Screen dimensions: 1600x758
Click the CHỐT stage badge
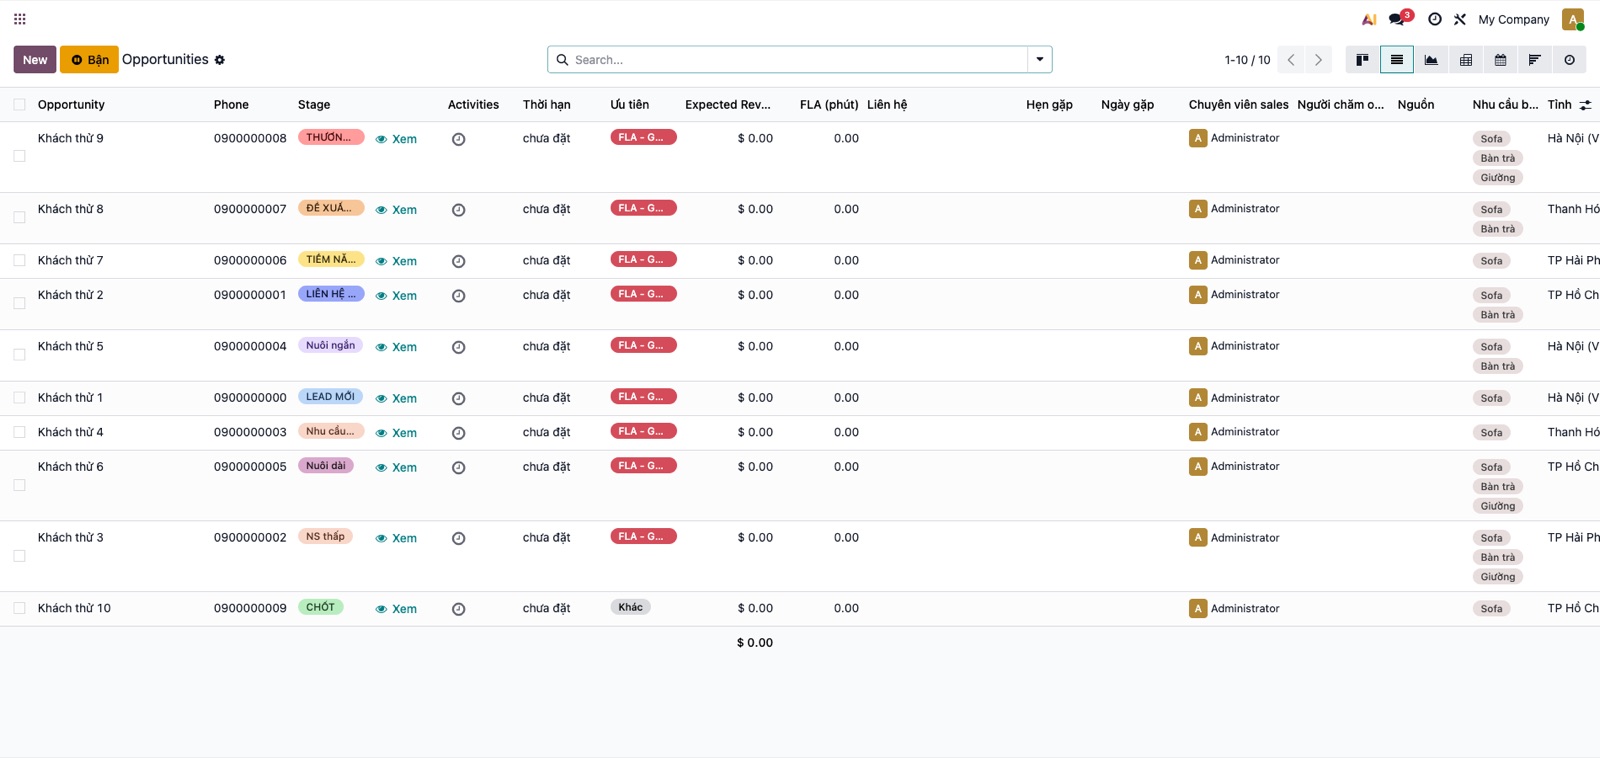(321, 607)
